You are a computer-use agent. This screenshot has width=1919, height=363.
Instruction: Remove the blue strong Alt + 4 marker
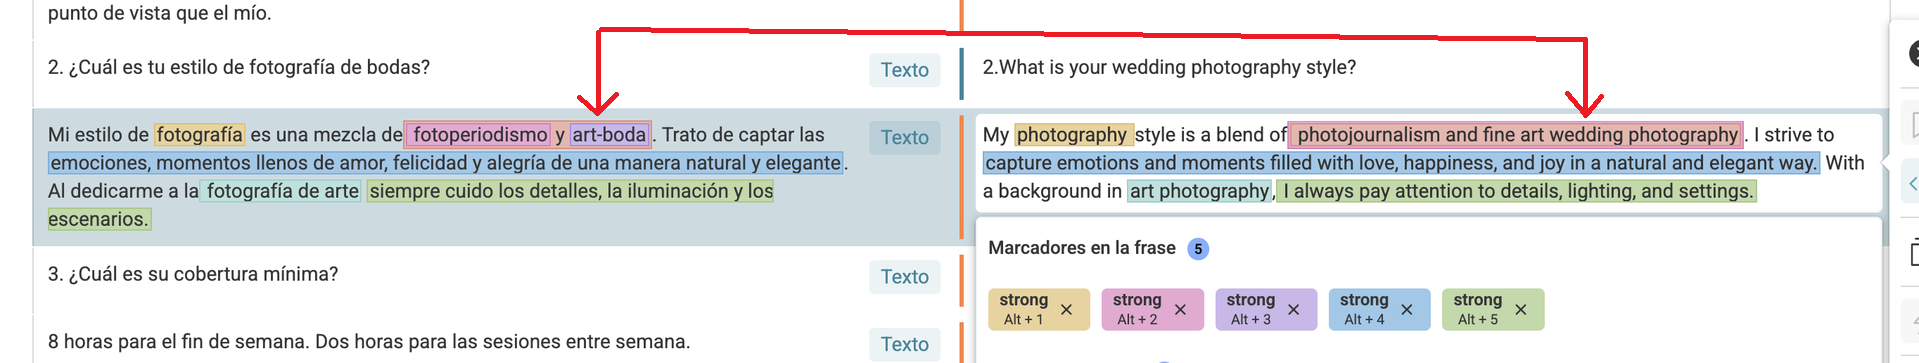[1407, 310]
